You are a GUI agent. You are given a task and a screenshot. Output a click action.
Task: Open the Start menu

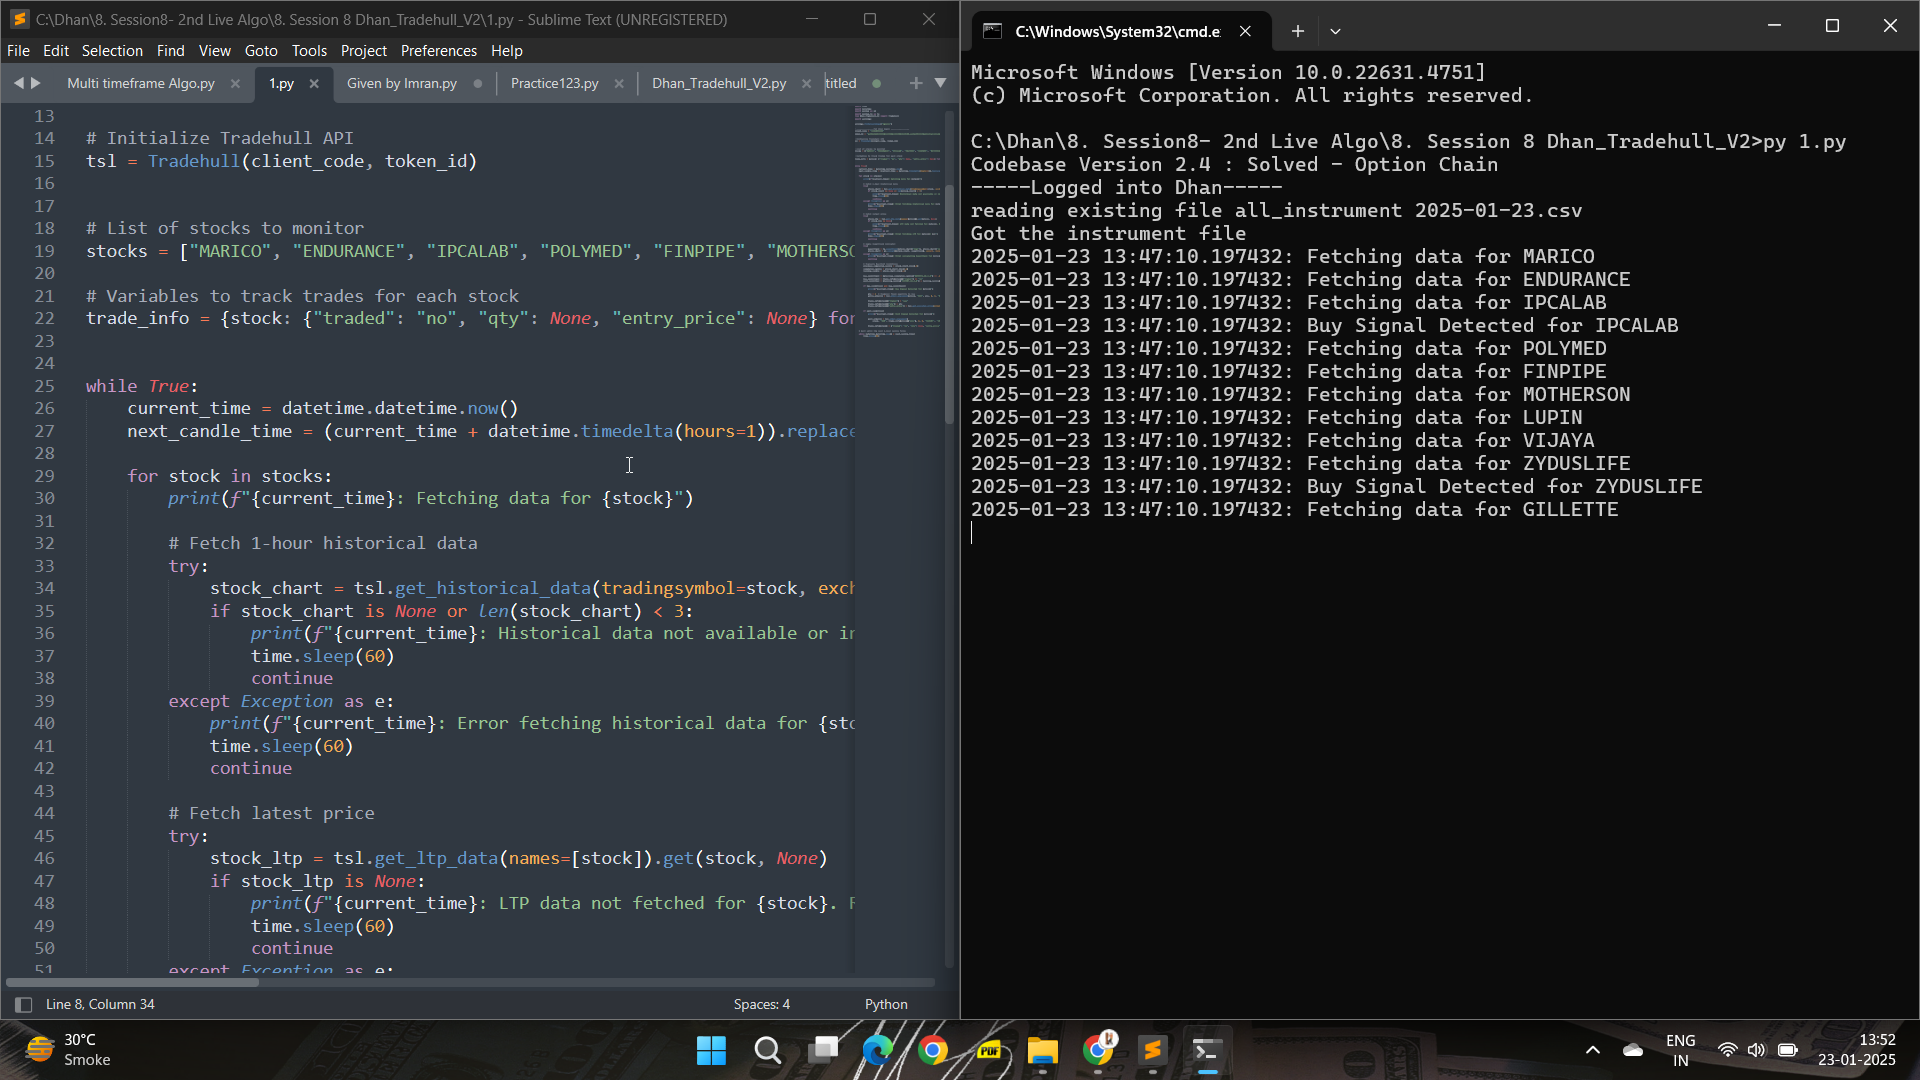pyautogui.click(x=711, y=1051)
